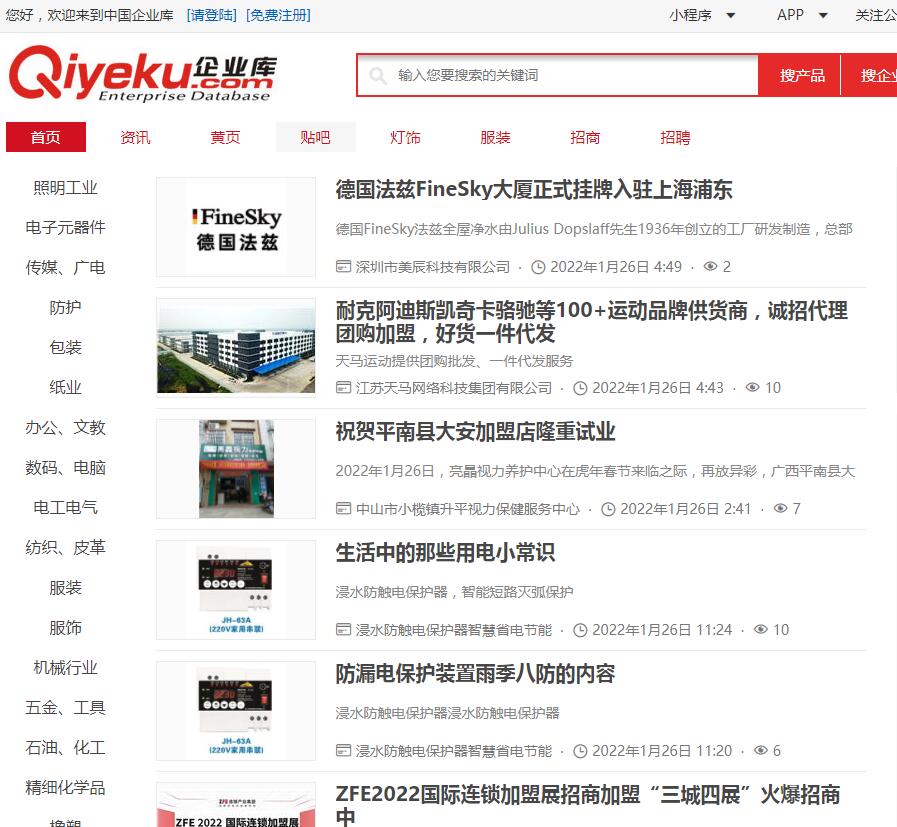Image resolution: width=897 pixels, height=827 pixels.
Task: Select 包装 category in sidebar
Action: [x=65, y=348]
